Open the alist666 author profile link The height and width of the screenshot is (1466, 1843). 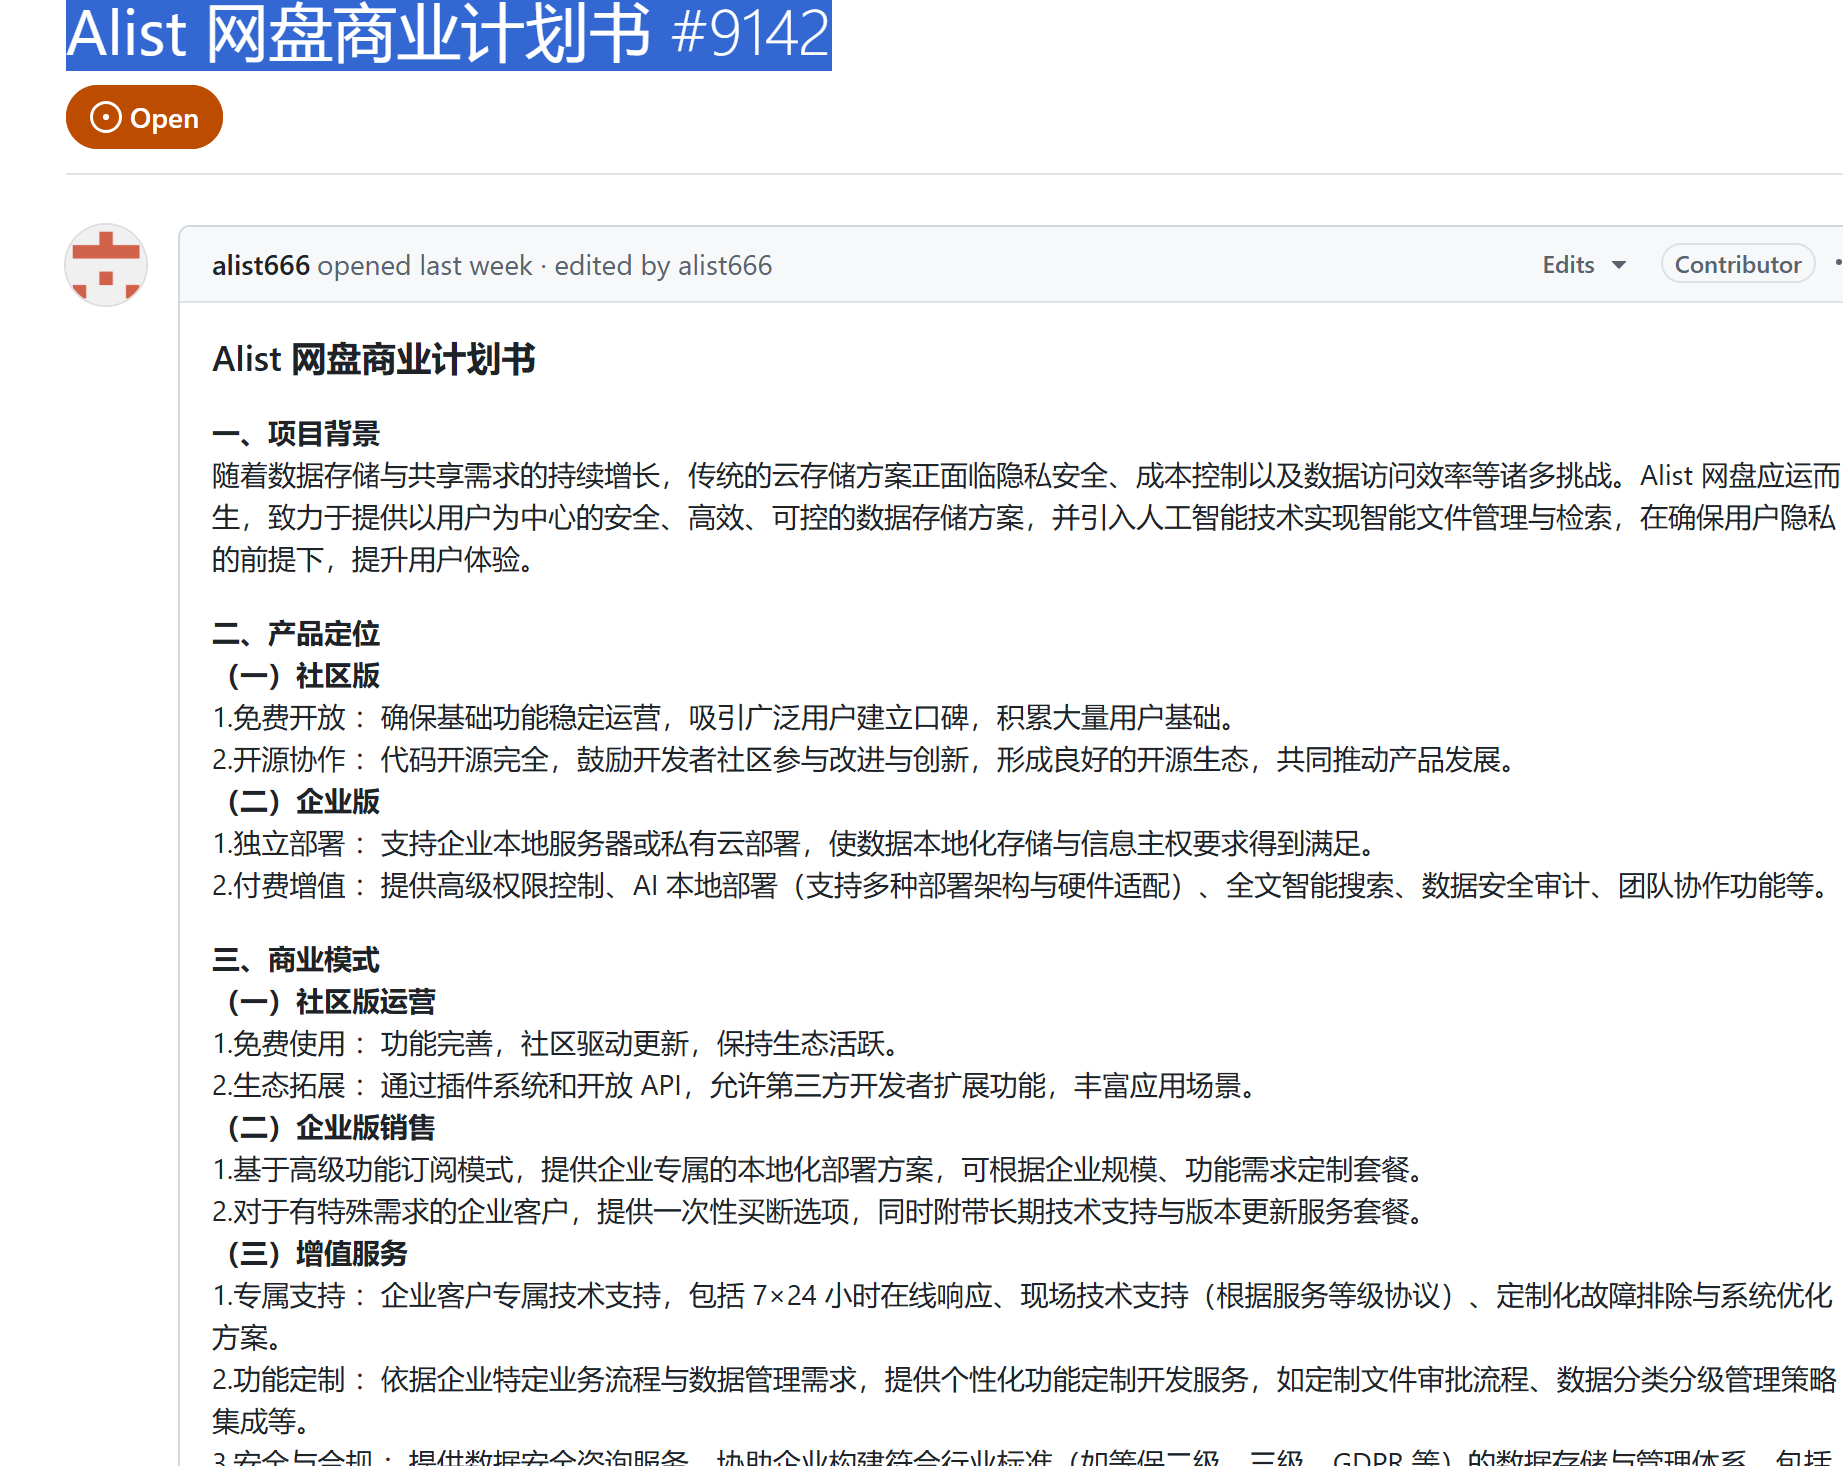261,265
